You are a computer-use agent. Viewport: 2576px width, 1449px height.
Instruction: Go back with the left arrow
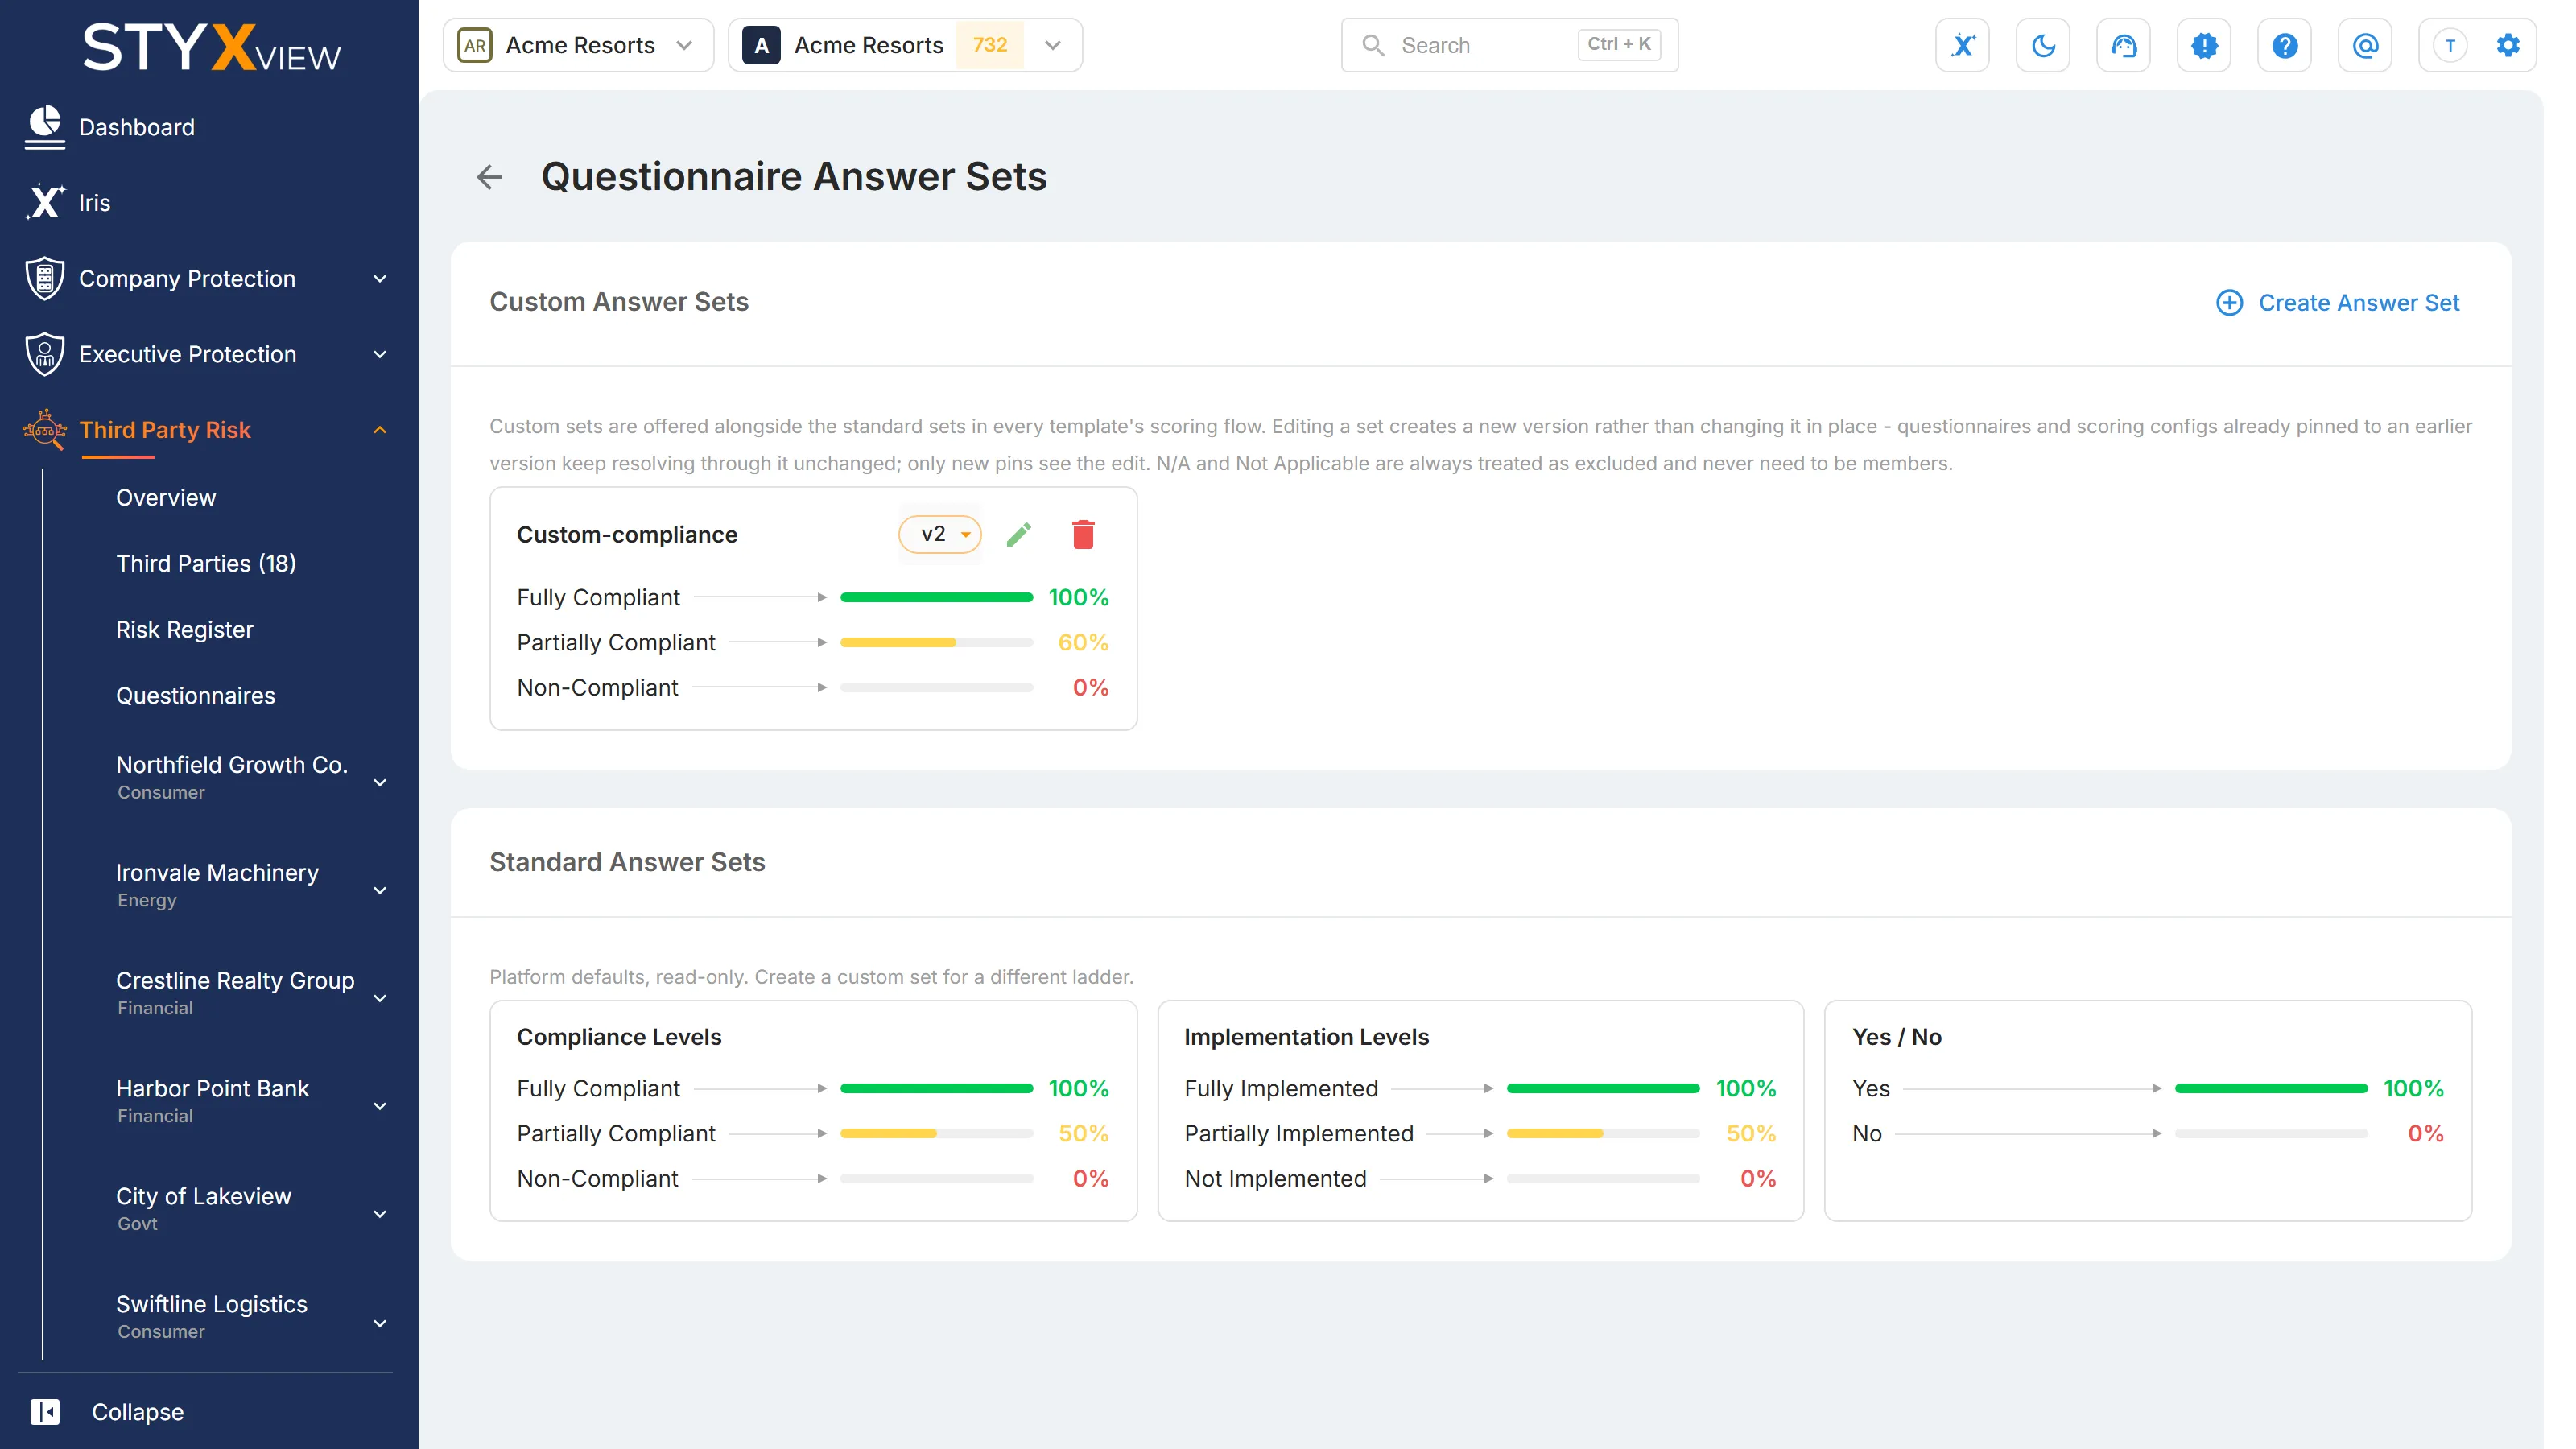point(489,177)
